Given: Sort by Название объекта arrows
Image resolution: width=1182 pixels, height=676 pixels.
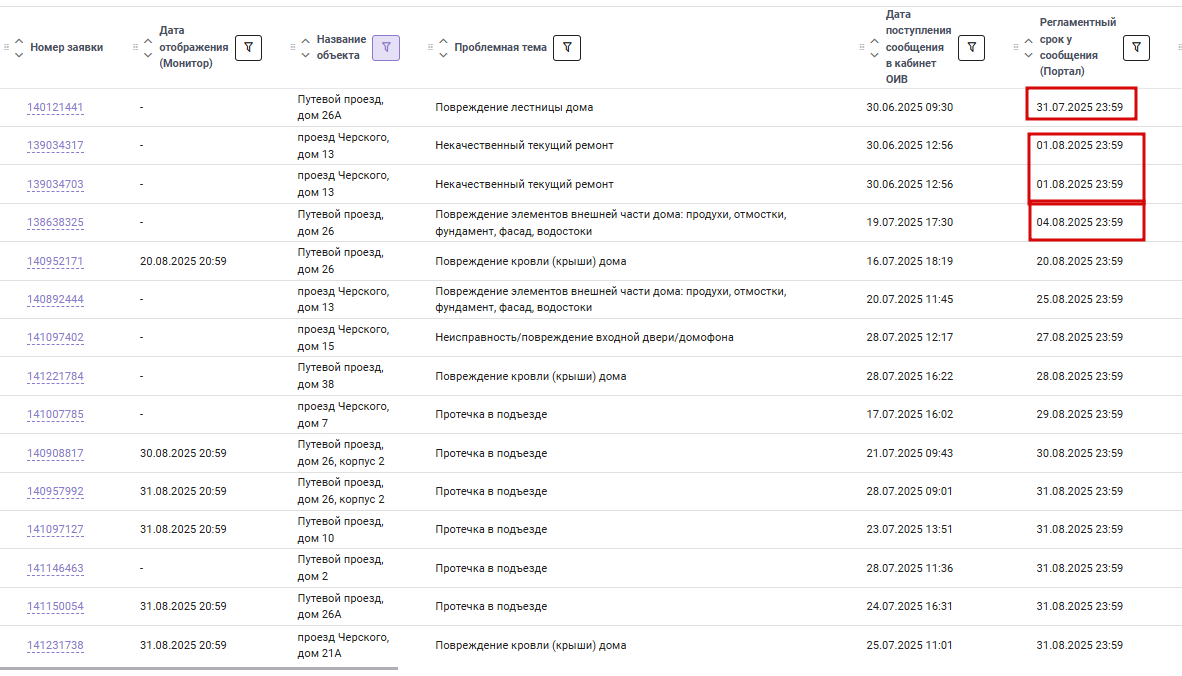Looking at the screenshot, I should pyautogui.click(x=305, y=47).
